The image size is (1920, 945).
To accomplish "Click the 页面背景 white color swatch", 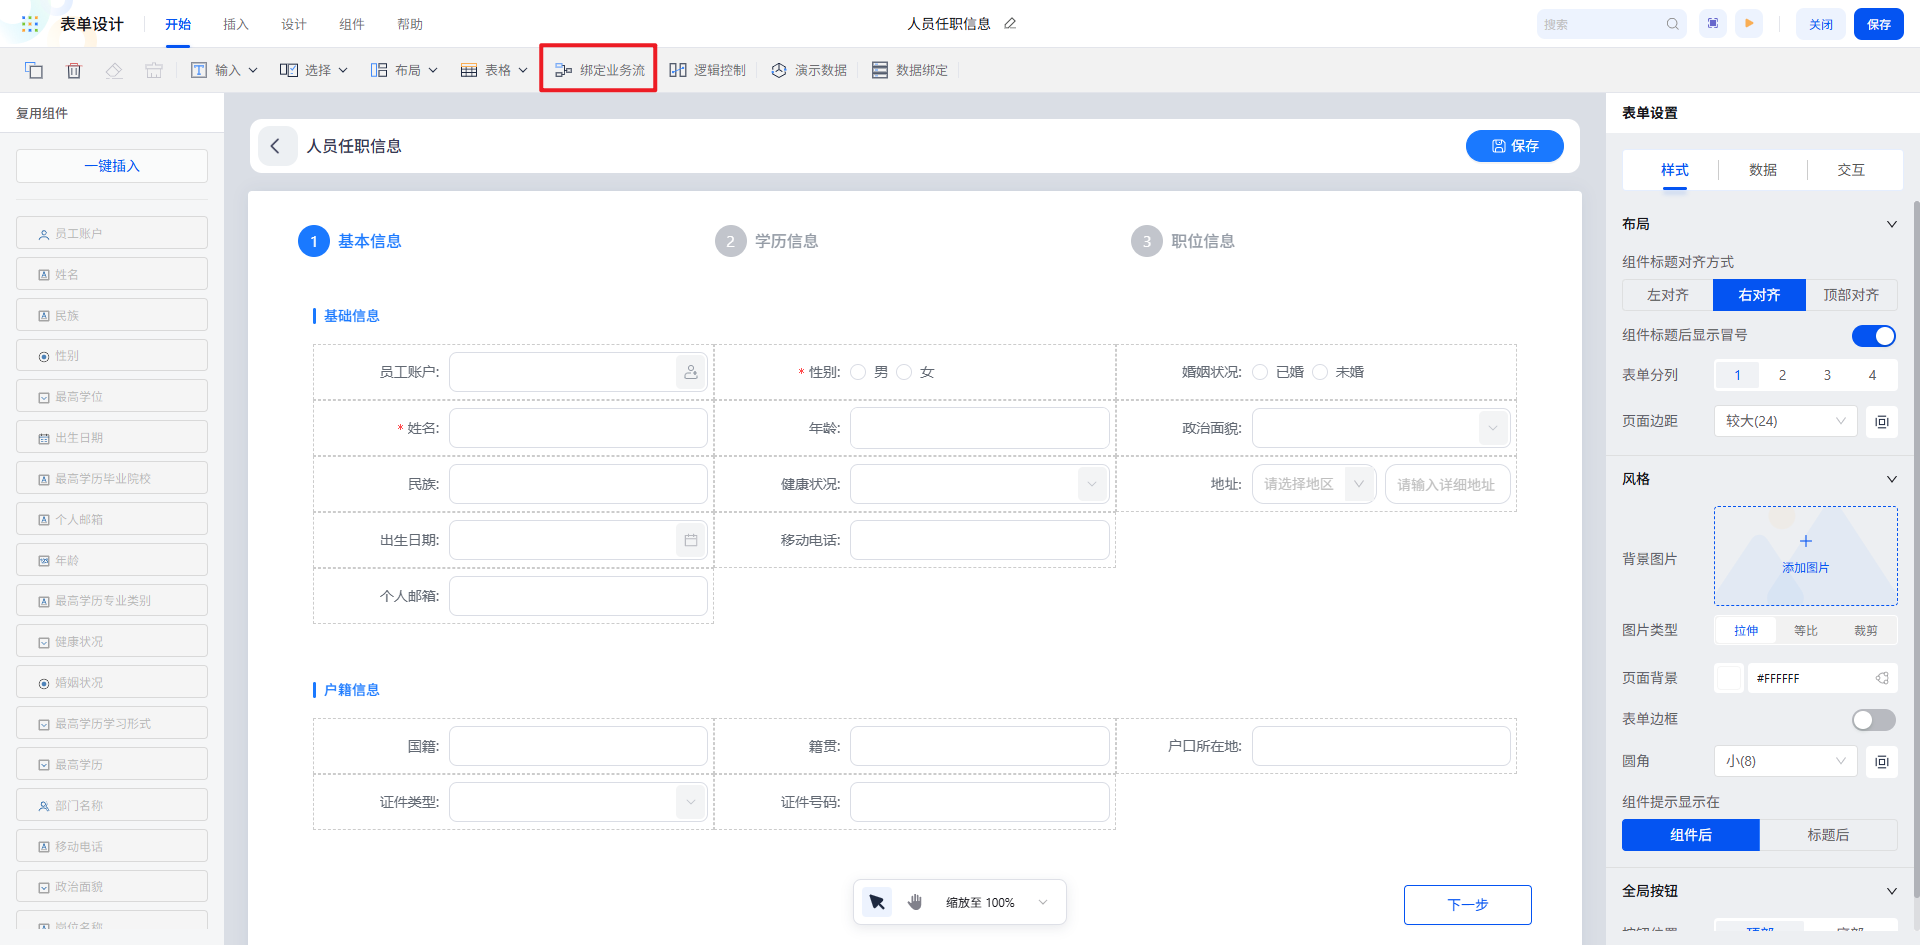I will click(x=1729, y=678).
